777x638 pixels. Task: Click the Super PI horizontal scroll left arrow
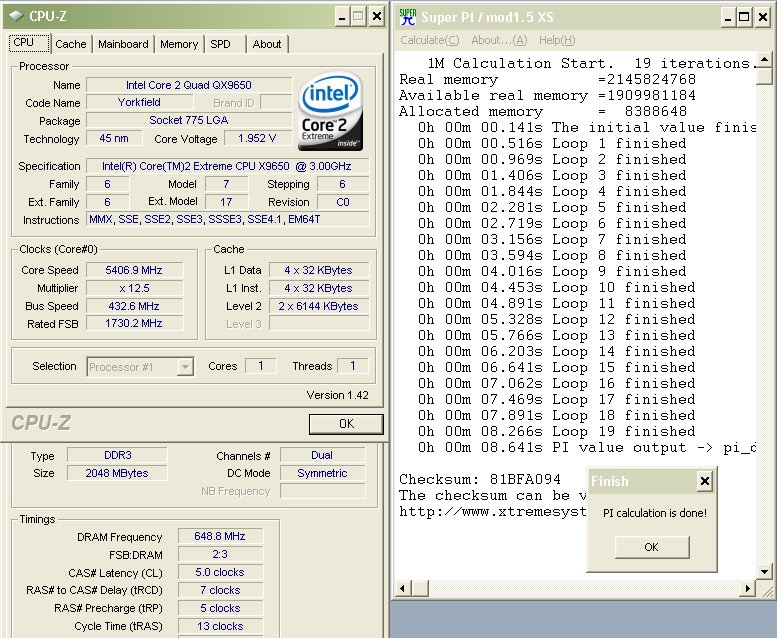[403, 588]
